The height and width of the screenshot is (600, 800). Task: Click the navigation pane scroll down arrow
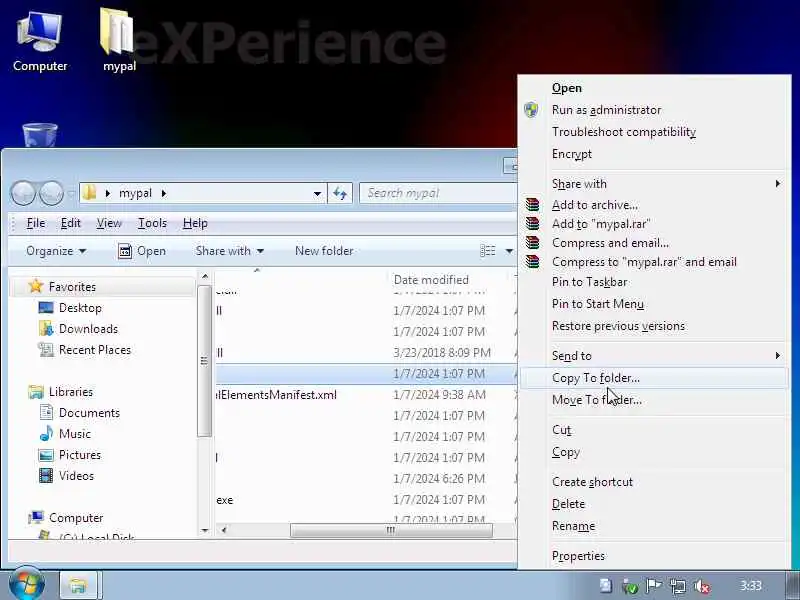click(x=205, y=530)
